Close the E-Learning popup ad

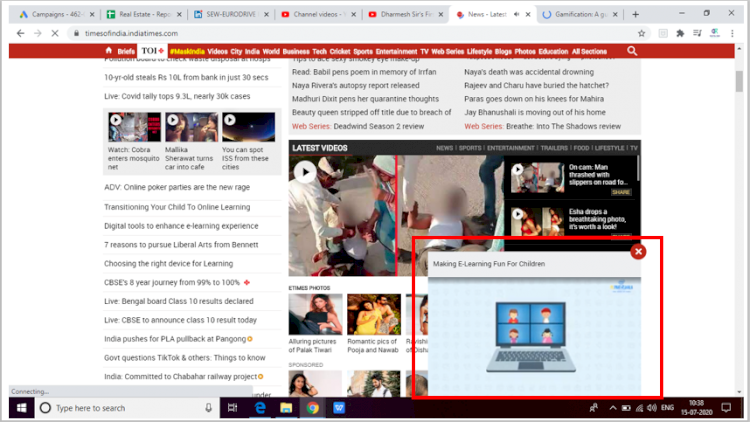point(639,251)
